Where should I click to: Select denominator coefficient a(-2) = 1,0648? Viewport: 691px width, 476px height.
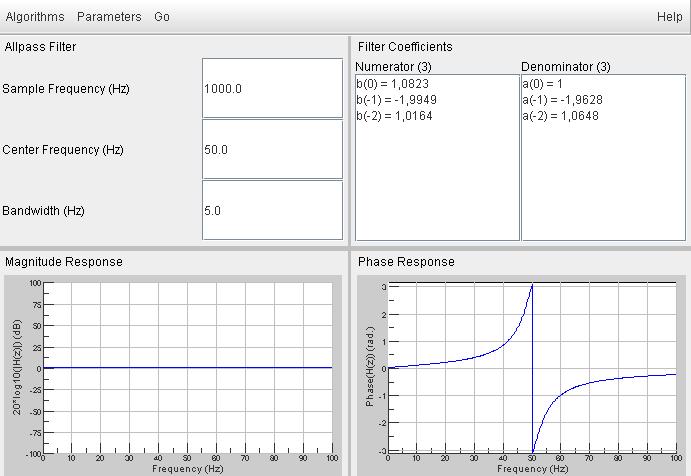point(561,116)
